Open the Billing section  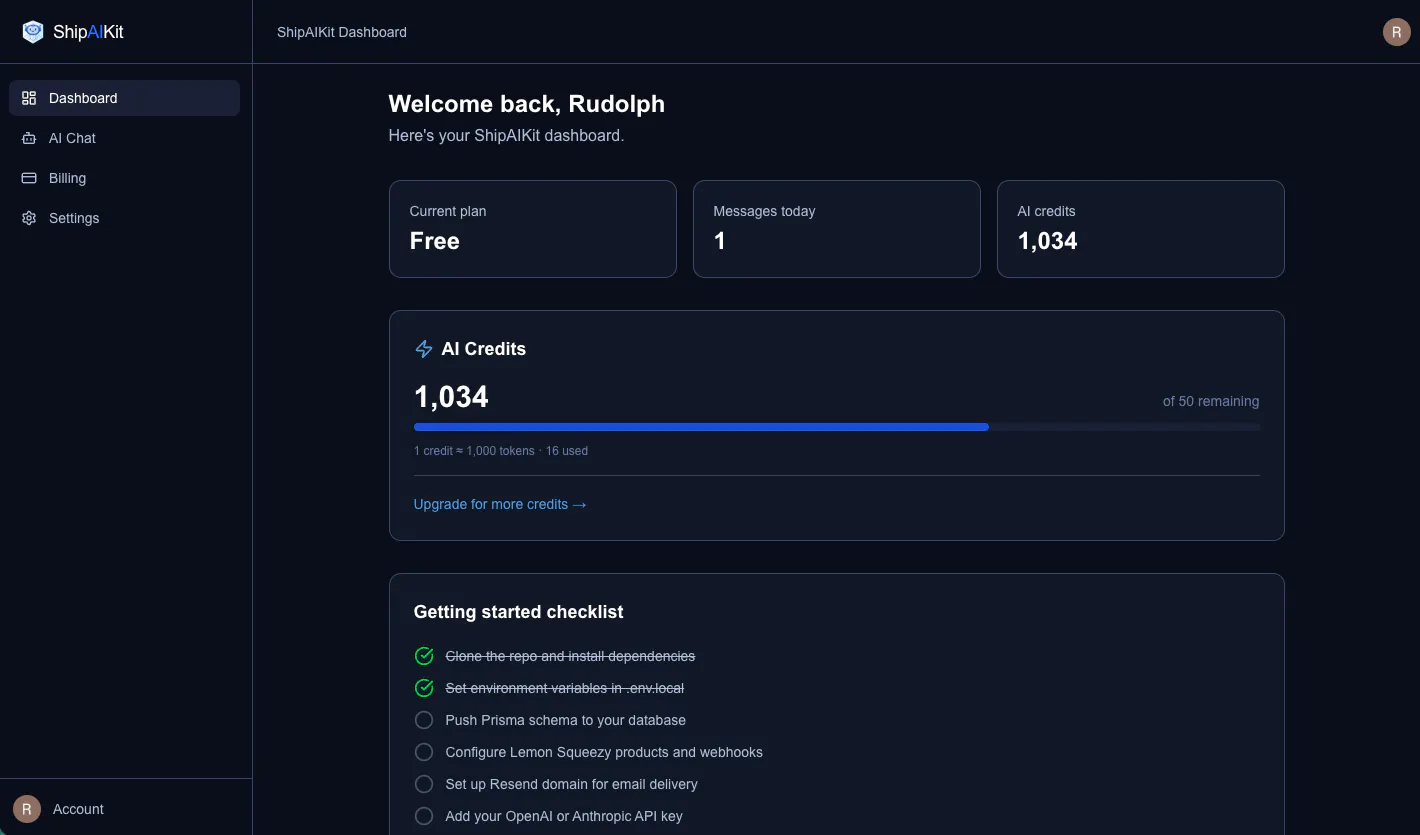(x=124, y=178)
